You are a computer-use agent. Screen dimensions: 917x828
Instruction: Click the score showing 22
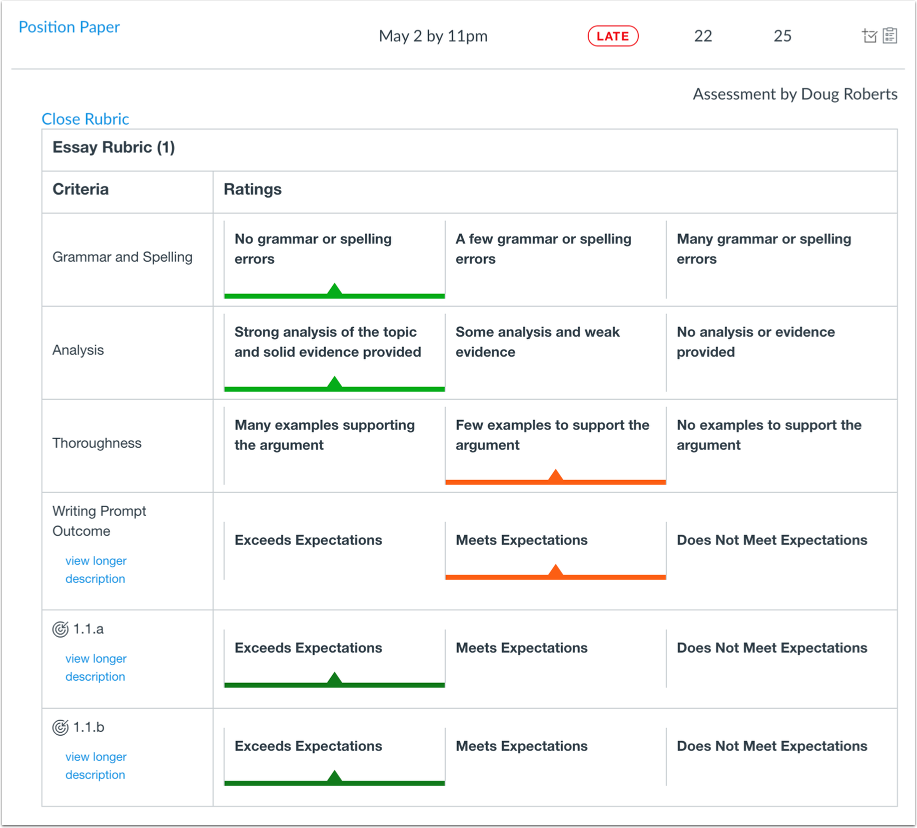(703, 35)
